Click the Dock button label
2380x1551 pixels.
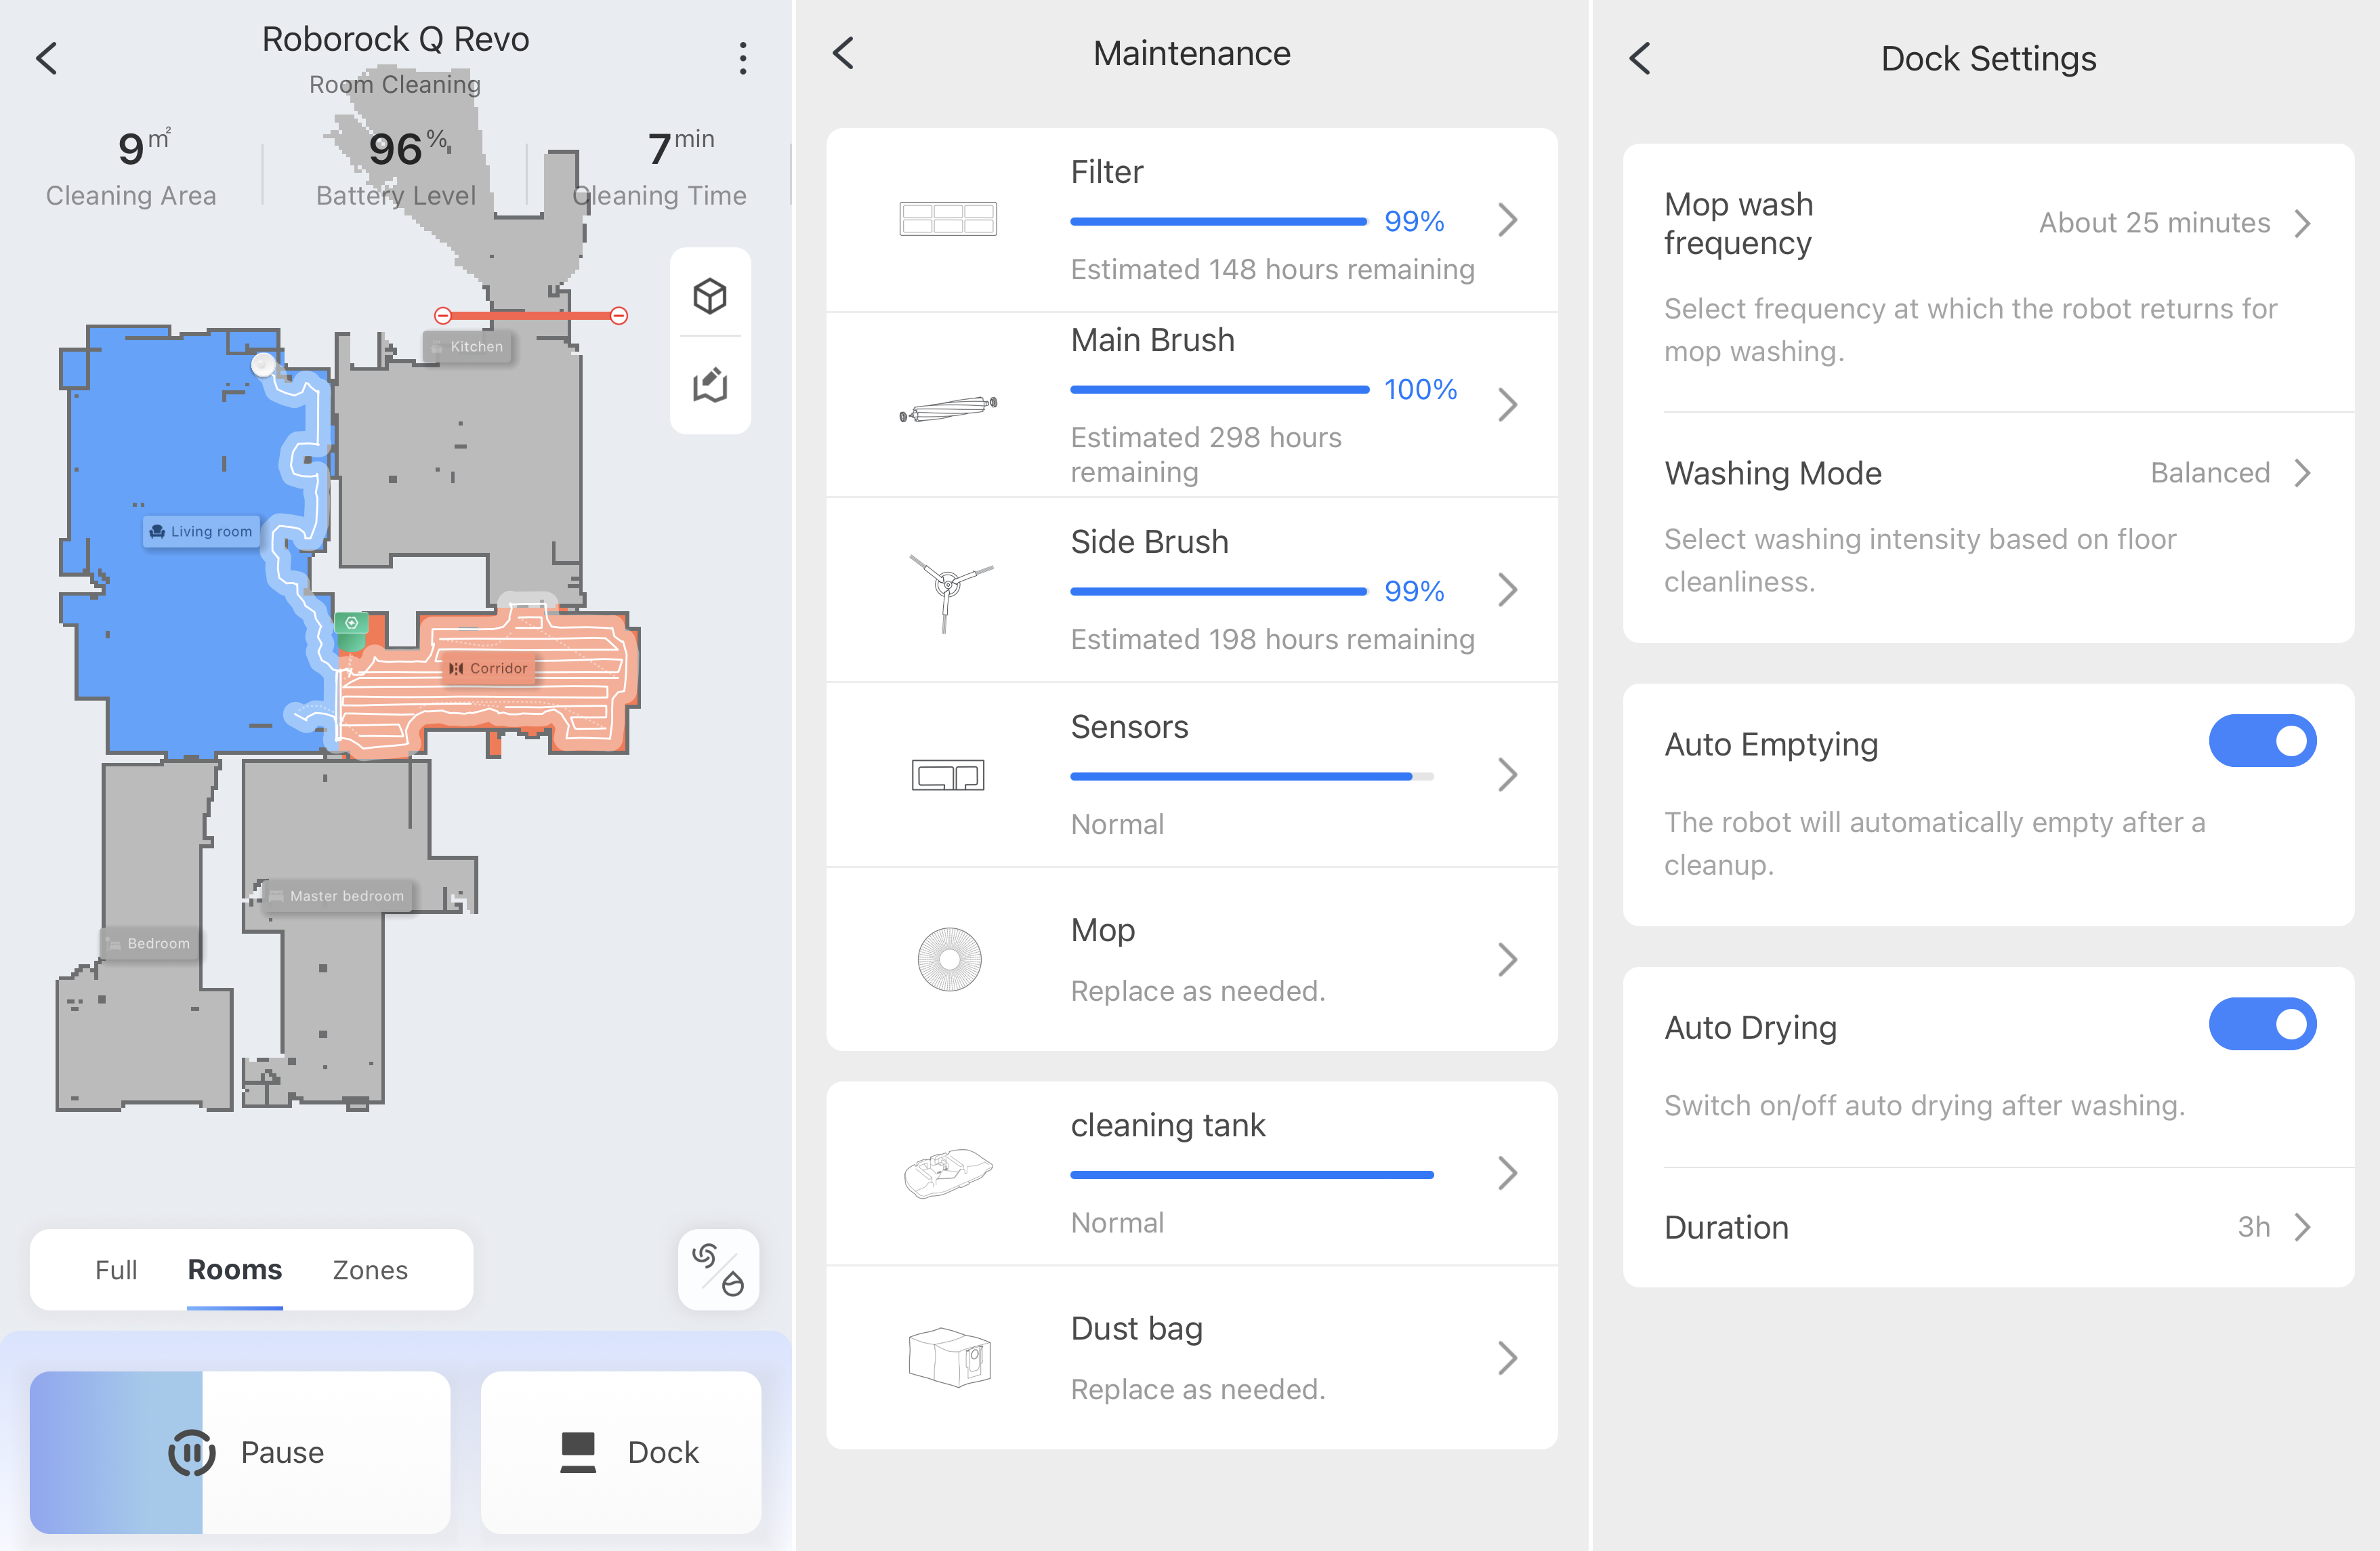pyautogui.click(x=663, y=1452)
